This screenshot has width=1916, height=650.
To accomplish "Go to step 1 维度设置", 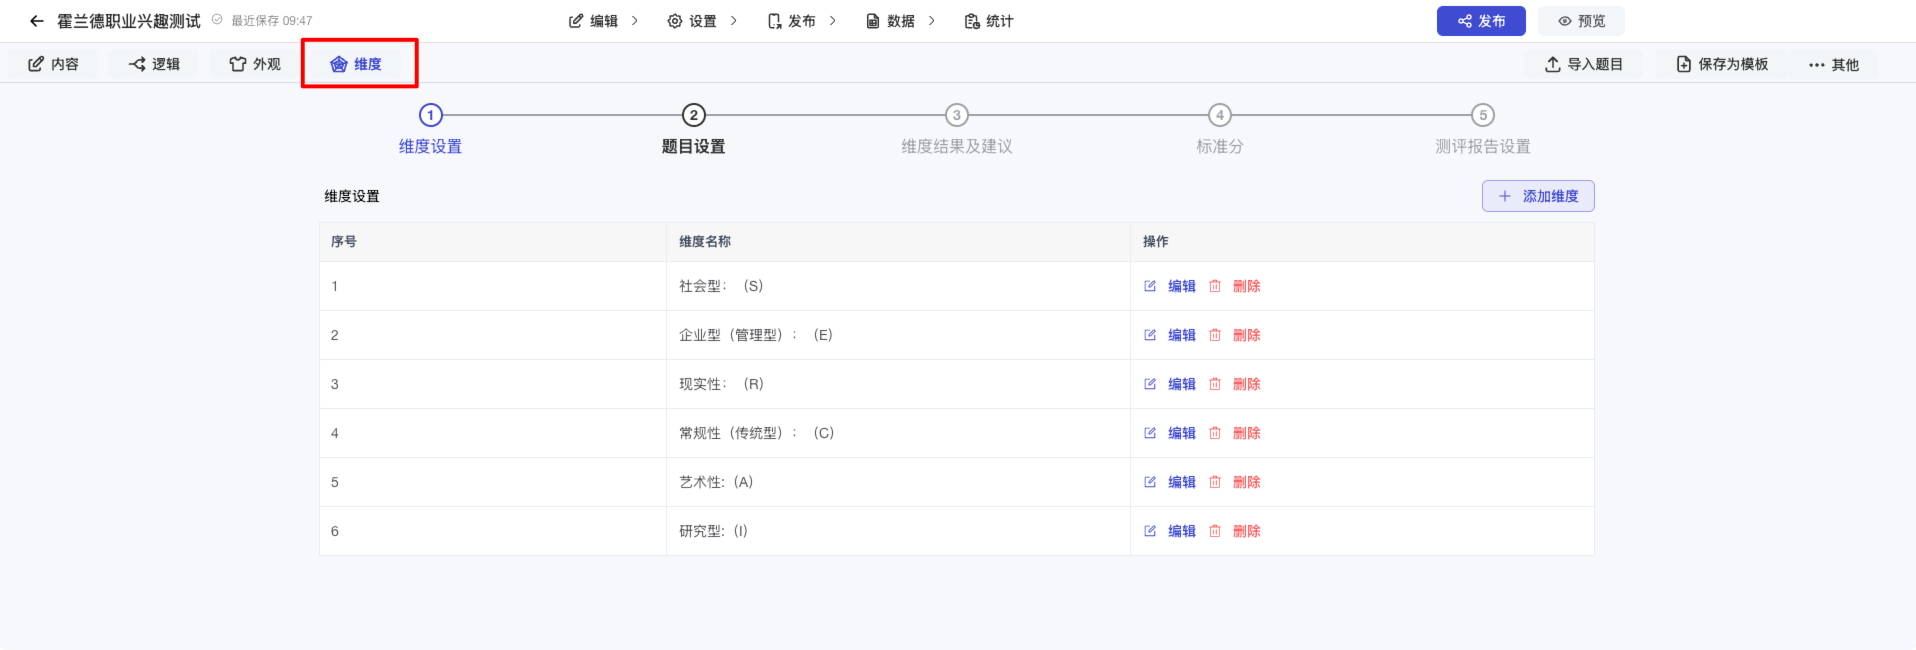I will point(430,130).
